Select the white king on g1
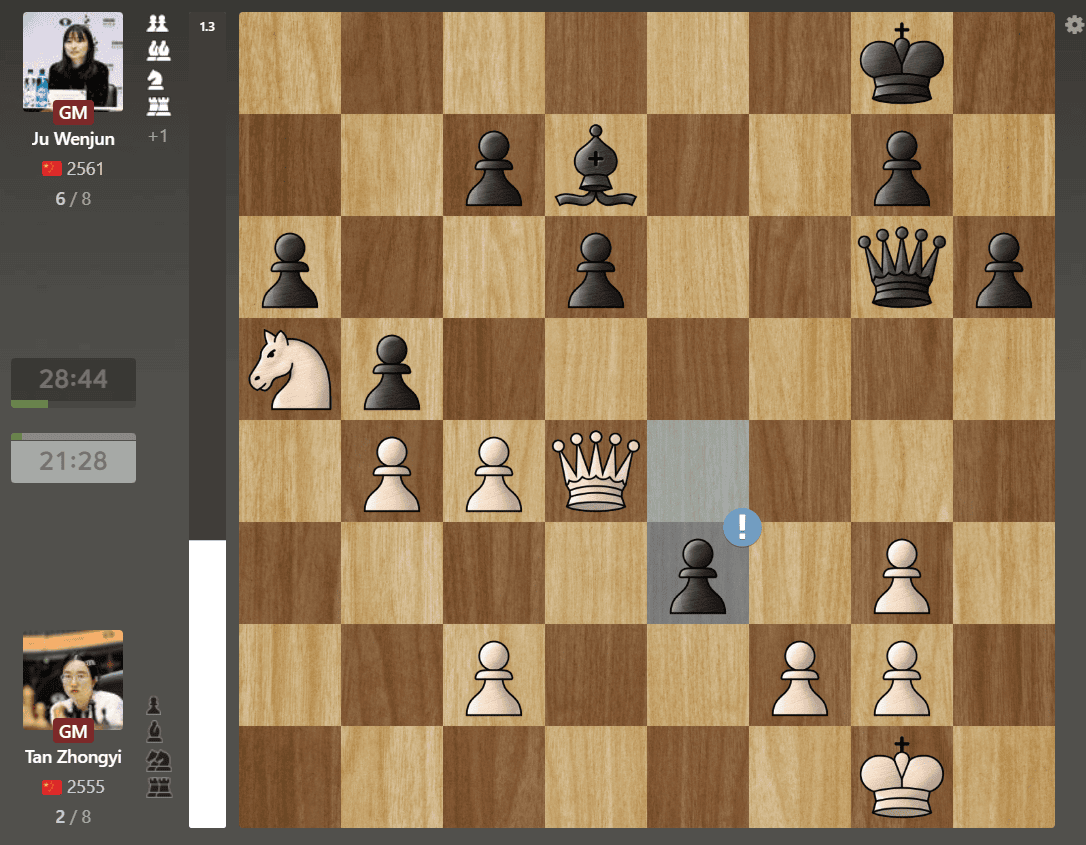 tap(902, 777)
